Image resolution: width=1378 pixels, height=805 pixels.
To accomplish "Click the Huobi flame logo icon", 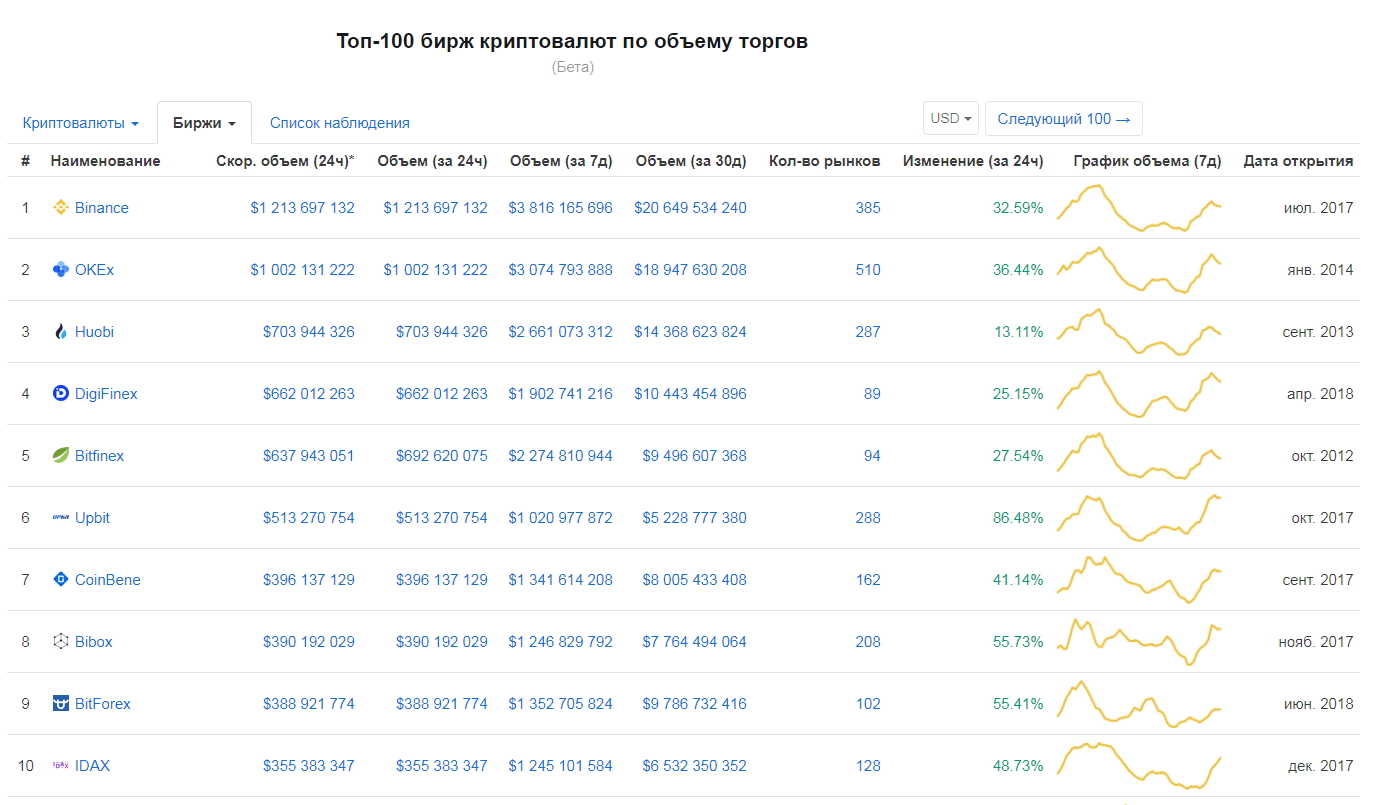I will click(x=60, y=332).
